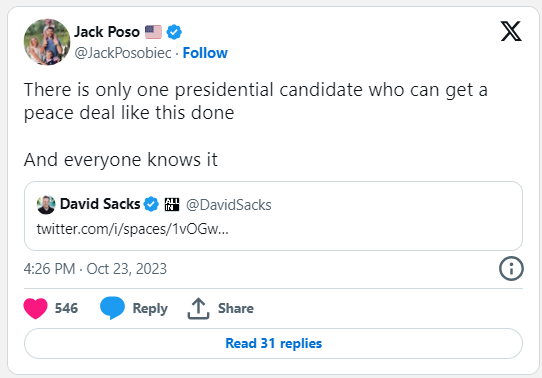Screen dimensions: 542x378
Task: Click the American flag emoji
Action: (153, 32)
